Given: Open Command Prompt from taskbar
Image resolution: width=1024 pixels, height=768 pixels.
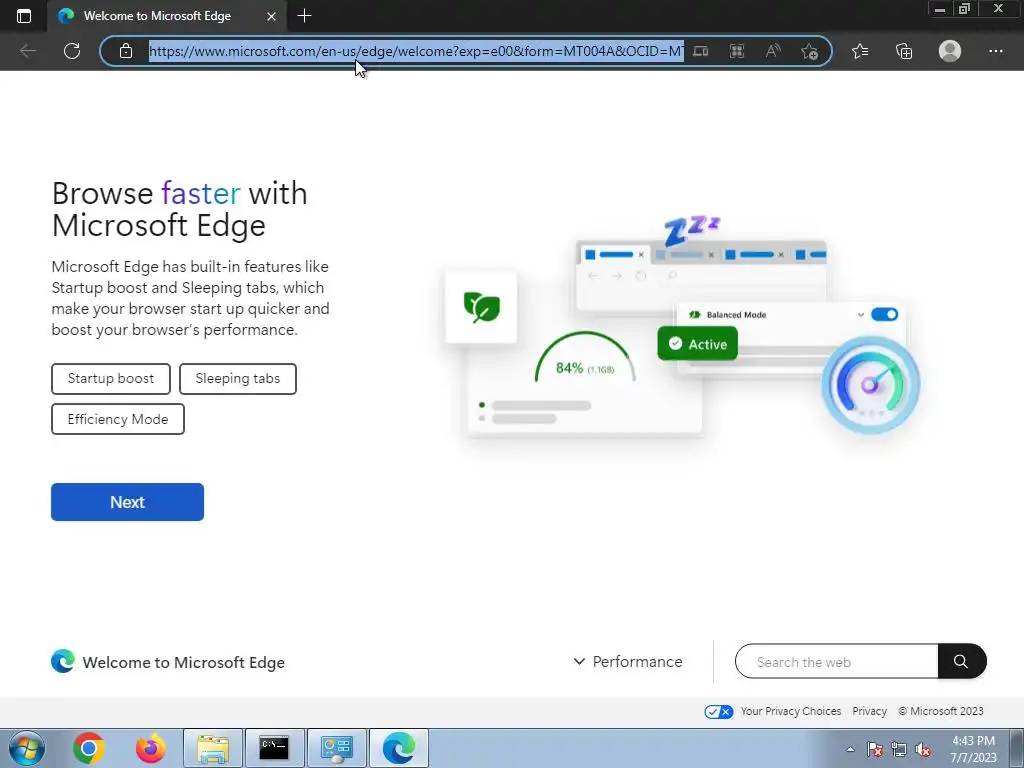Looking at the screenshot, I should click(274, 748).
